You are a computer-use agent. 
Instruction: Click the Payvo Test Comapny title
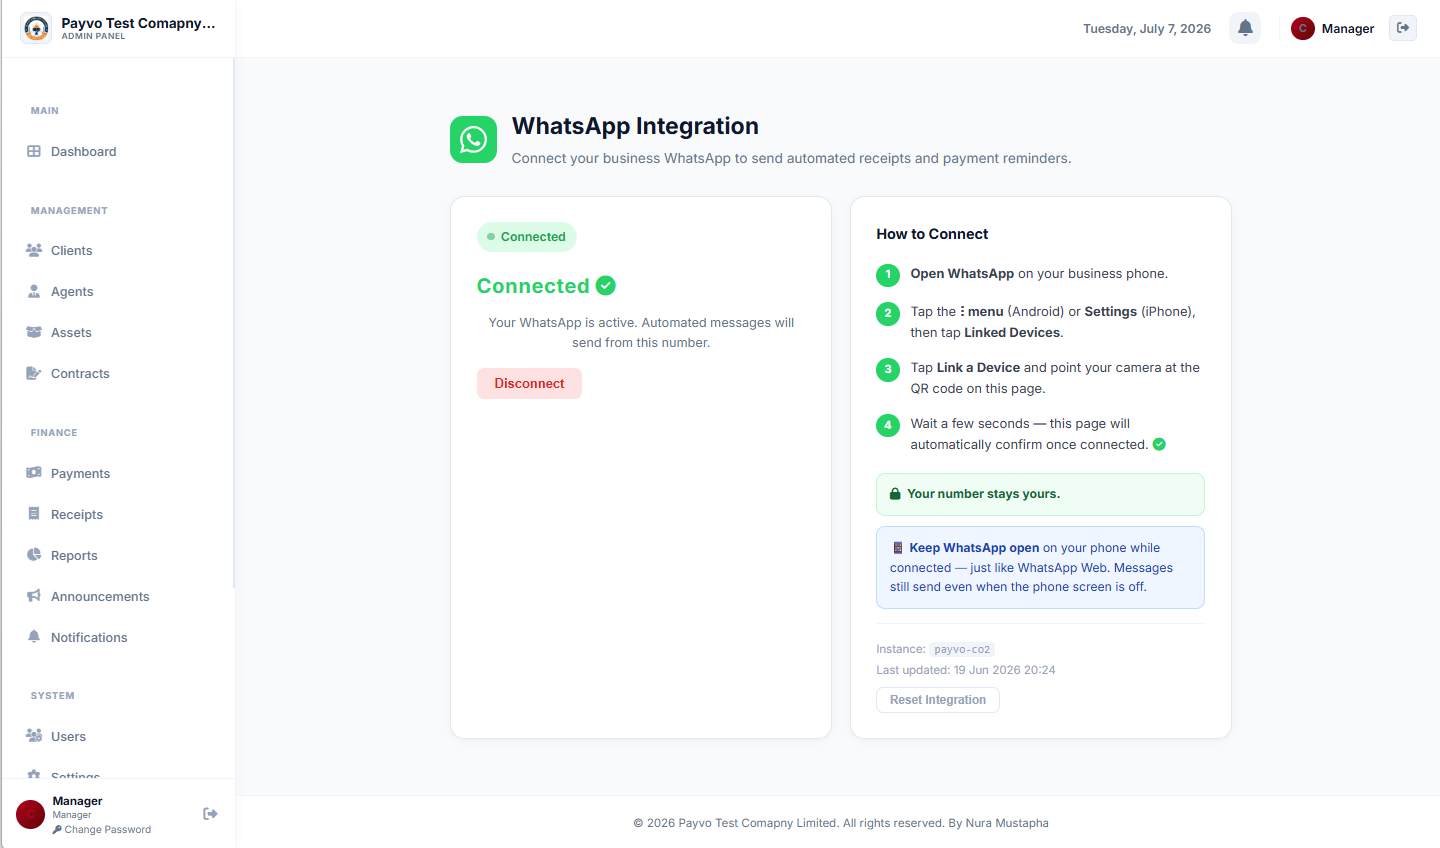tap(138, 23)
